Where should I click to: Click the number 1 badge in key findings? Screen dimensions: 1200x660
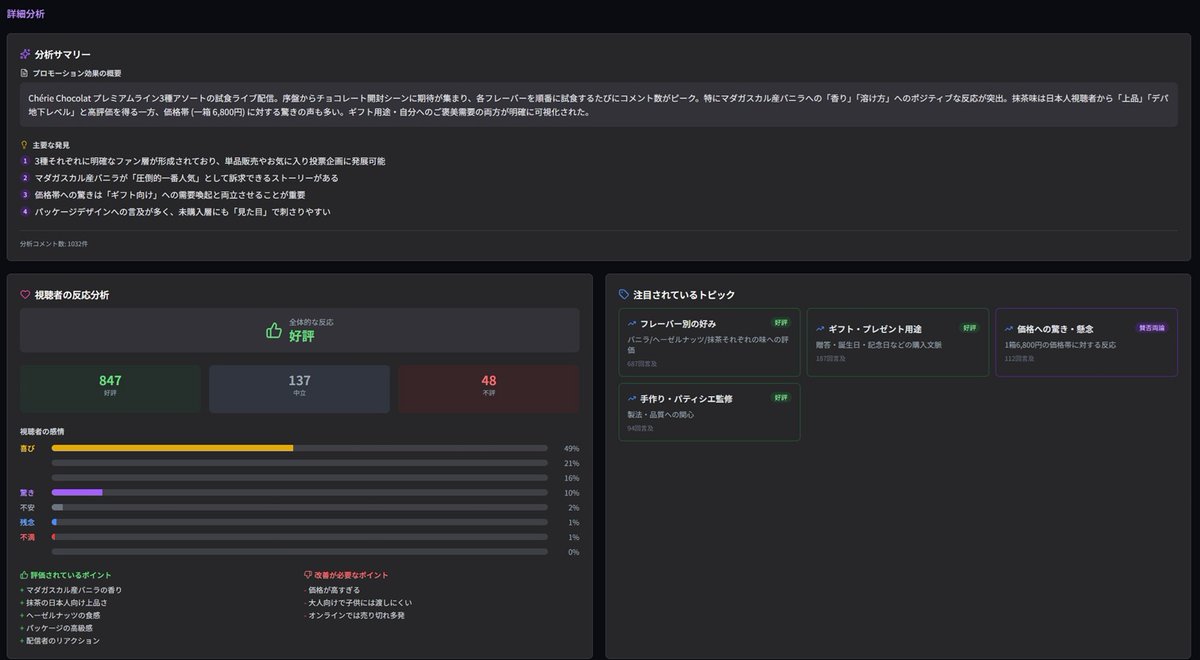(25, 161)
